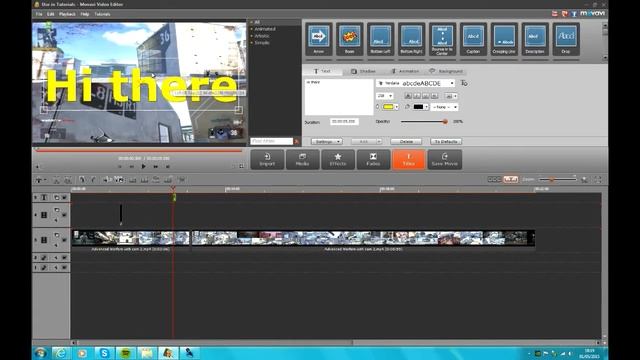Select the Simple titles category
Image resolution: width=640 pixels, height=360 pixels.
click(x=262, y=43)
